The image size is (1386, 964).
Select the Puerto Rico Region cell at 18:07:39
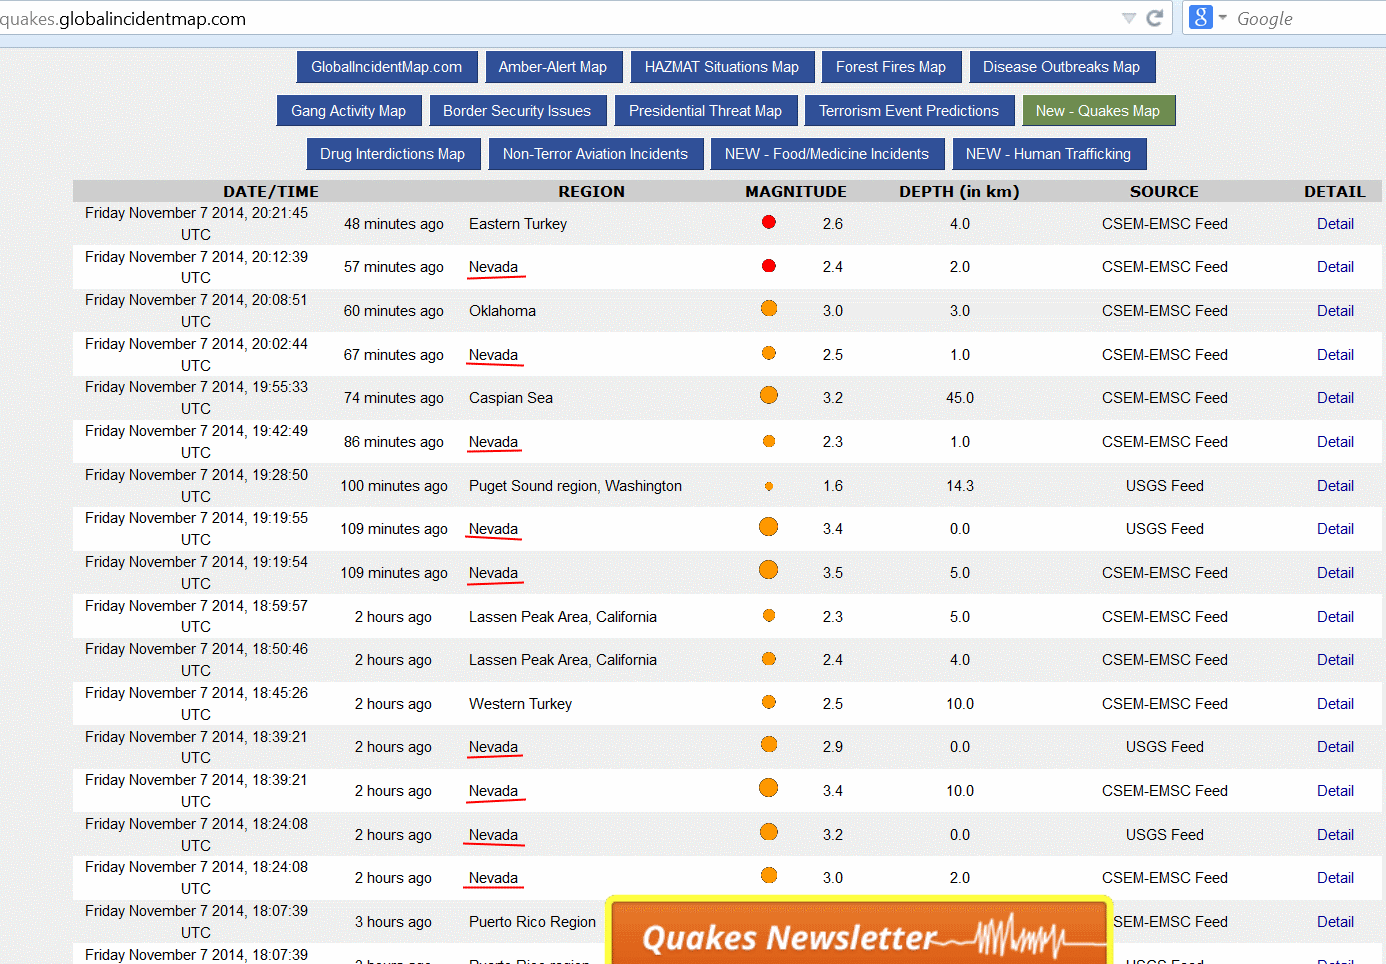tap(532, 922)
